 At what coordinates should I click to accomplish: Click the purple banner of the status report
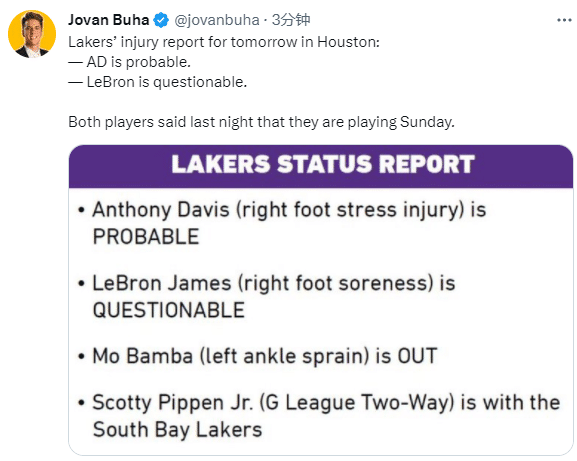[x=321, y=167]
